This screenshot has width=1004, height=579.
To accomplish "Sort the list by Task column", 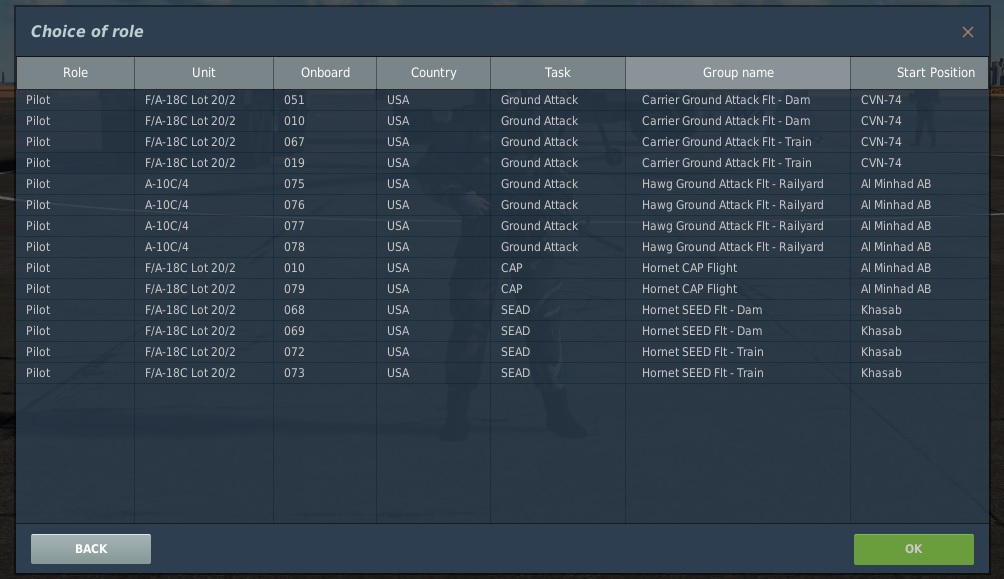I will coord(557,72).
